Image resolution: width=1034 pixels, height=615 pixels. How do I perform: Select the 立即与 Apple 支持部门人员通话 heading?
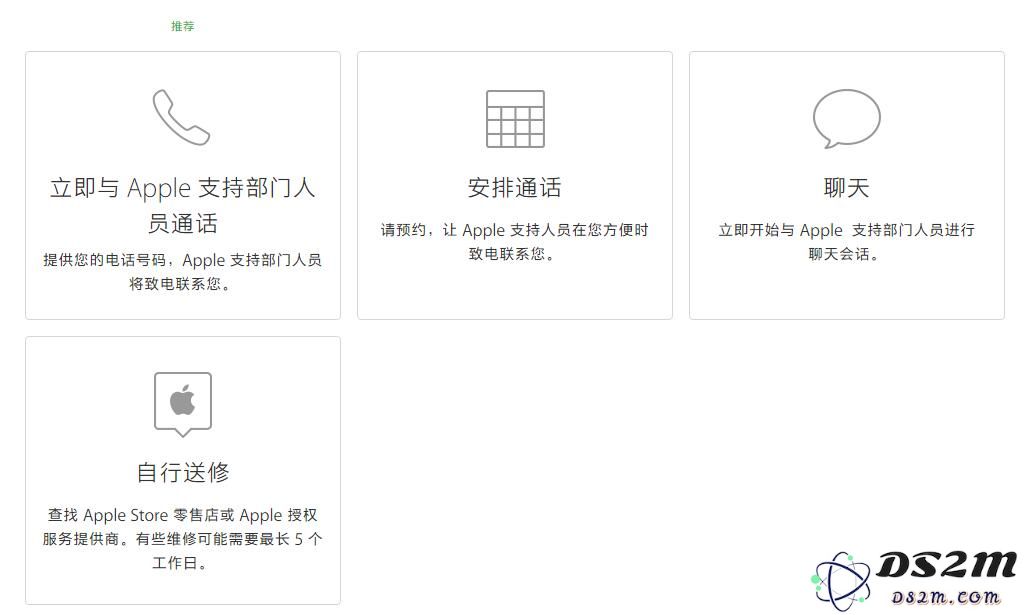pyautogui.click(x=183, y=205)
